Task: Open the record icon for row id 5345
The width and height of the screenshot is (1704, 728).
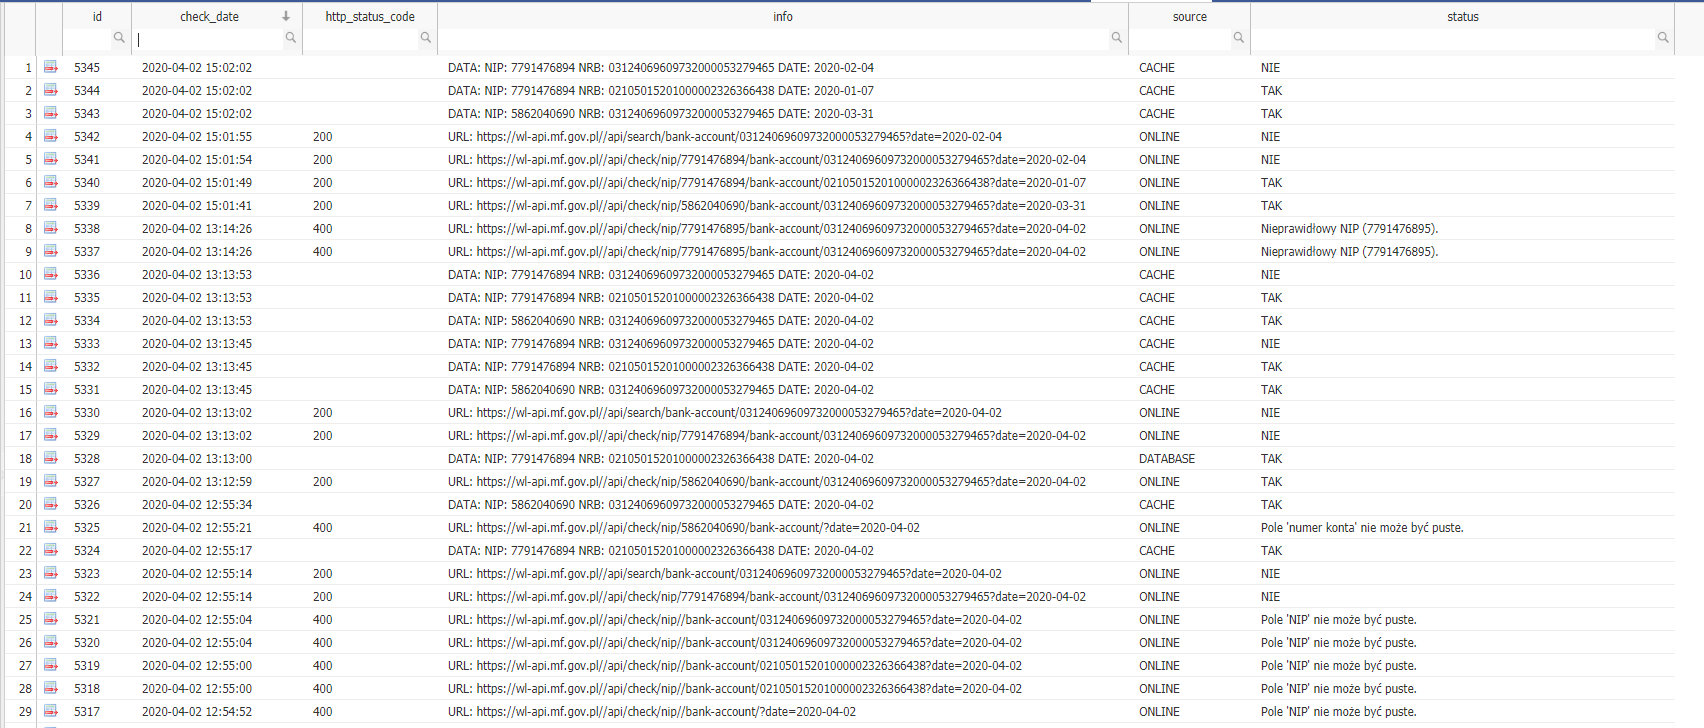Action: tap(50, 67)
